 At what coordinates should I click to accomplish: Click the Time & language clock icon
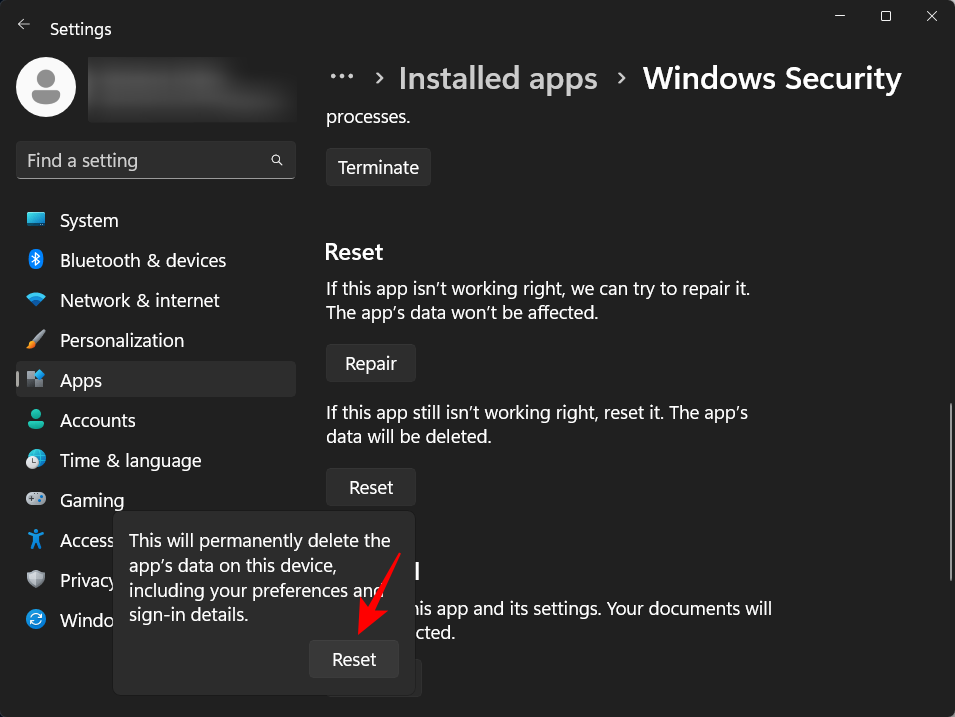[x=34, y=460]
